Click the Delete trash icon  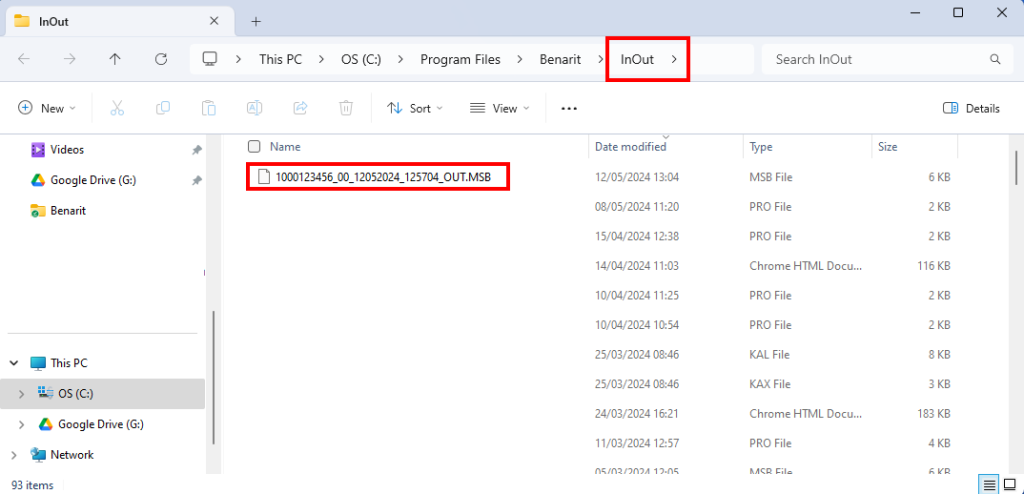[x=346, y=108]
